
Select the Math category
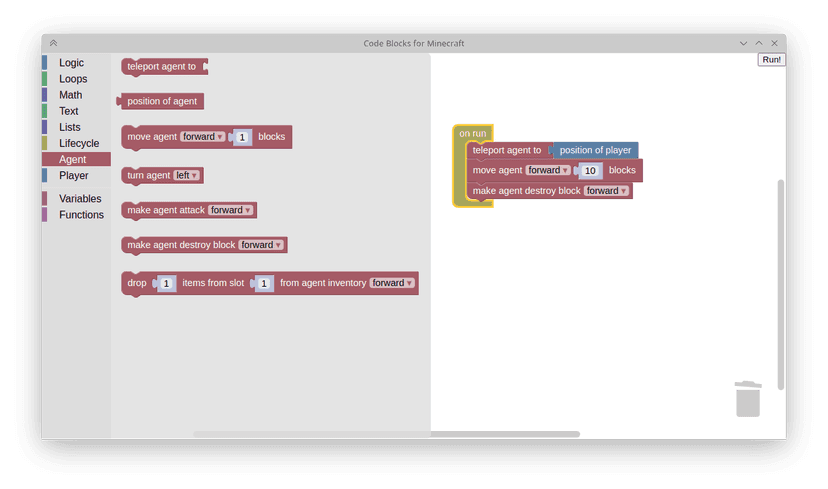[x=71, y=95]
